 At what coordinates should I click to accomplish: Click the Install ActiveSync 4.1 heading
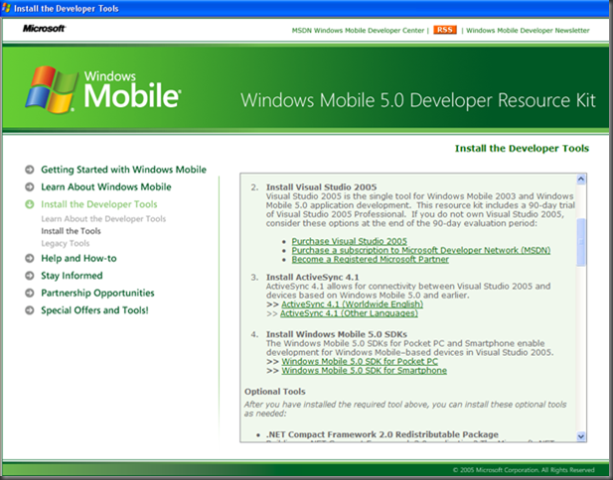(312, 277)
